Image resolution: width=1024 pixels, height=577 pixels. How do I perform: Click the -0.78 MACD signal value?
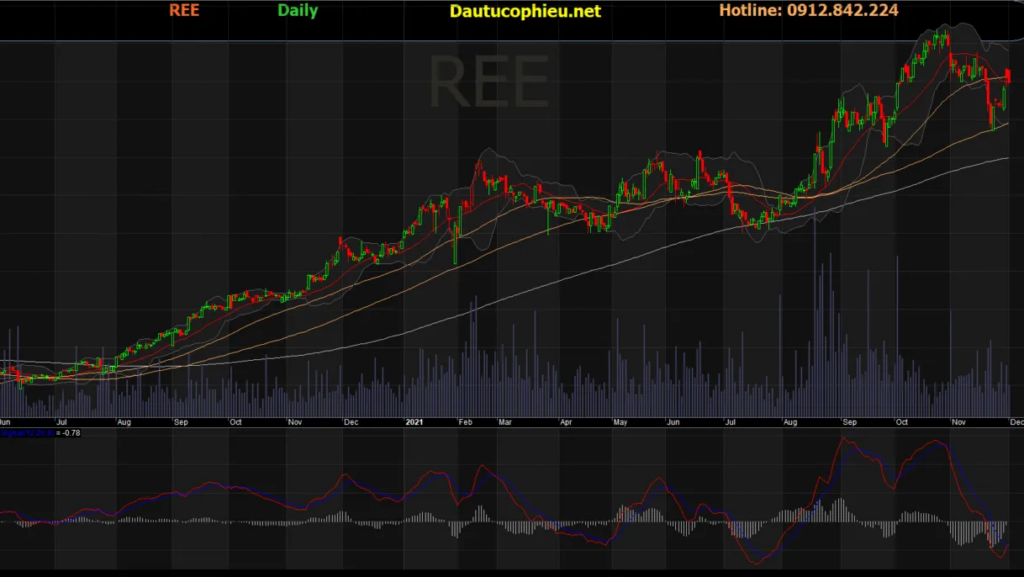[x=69, y=433]
